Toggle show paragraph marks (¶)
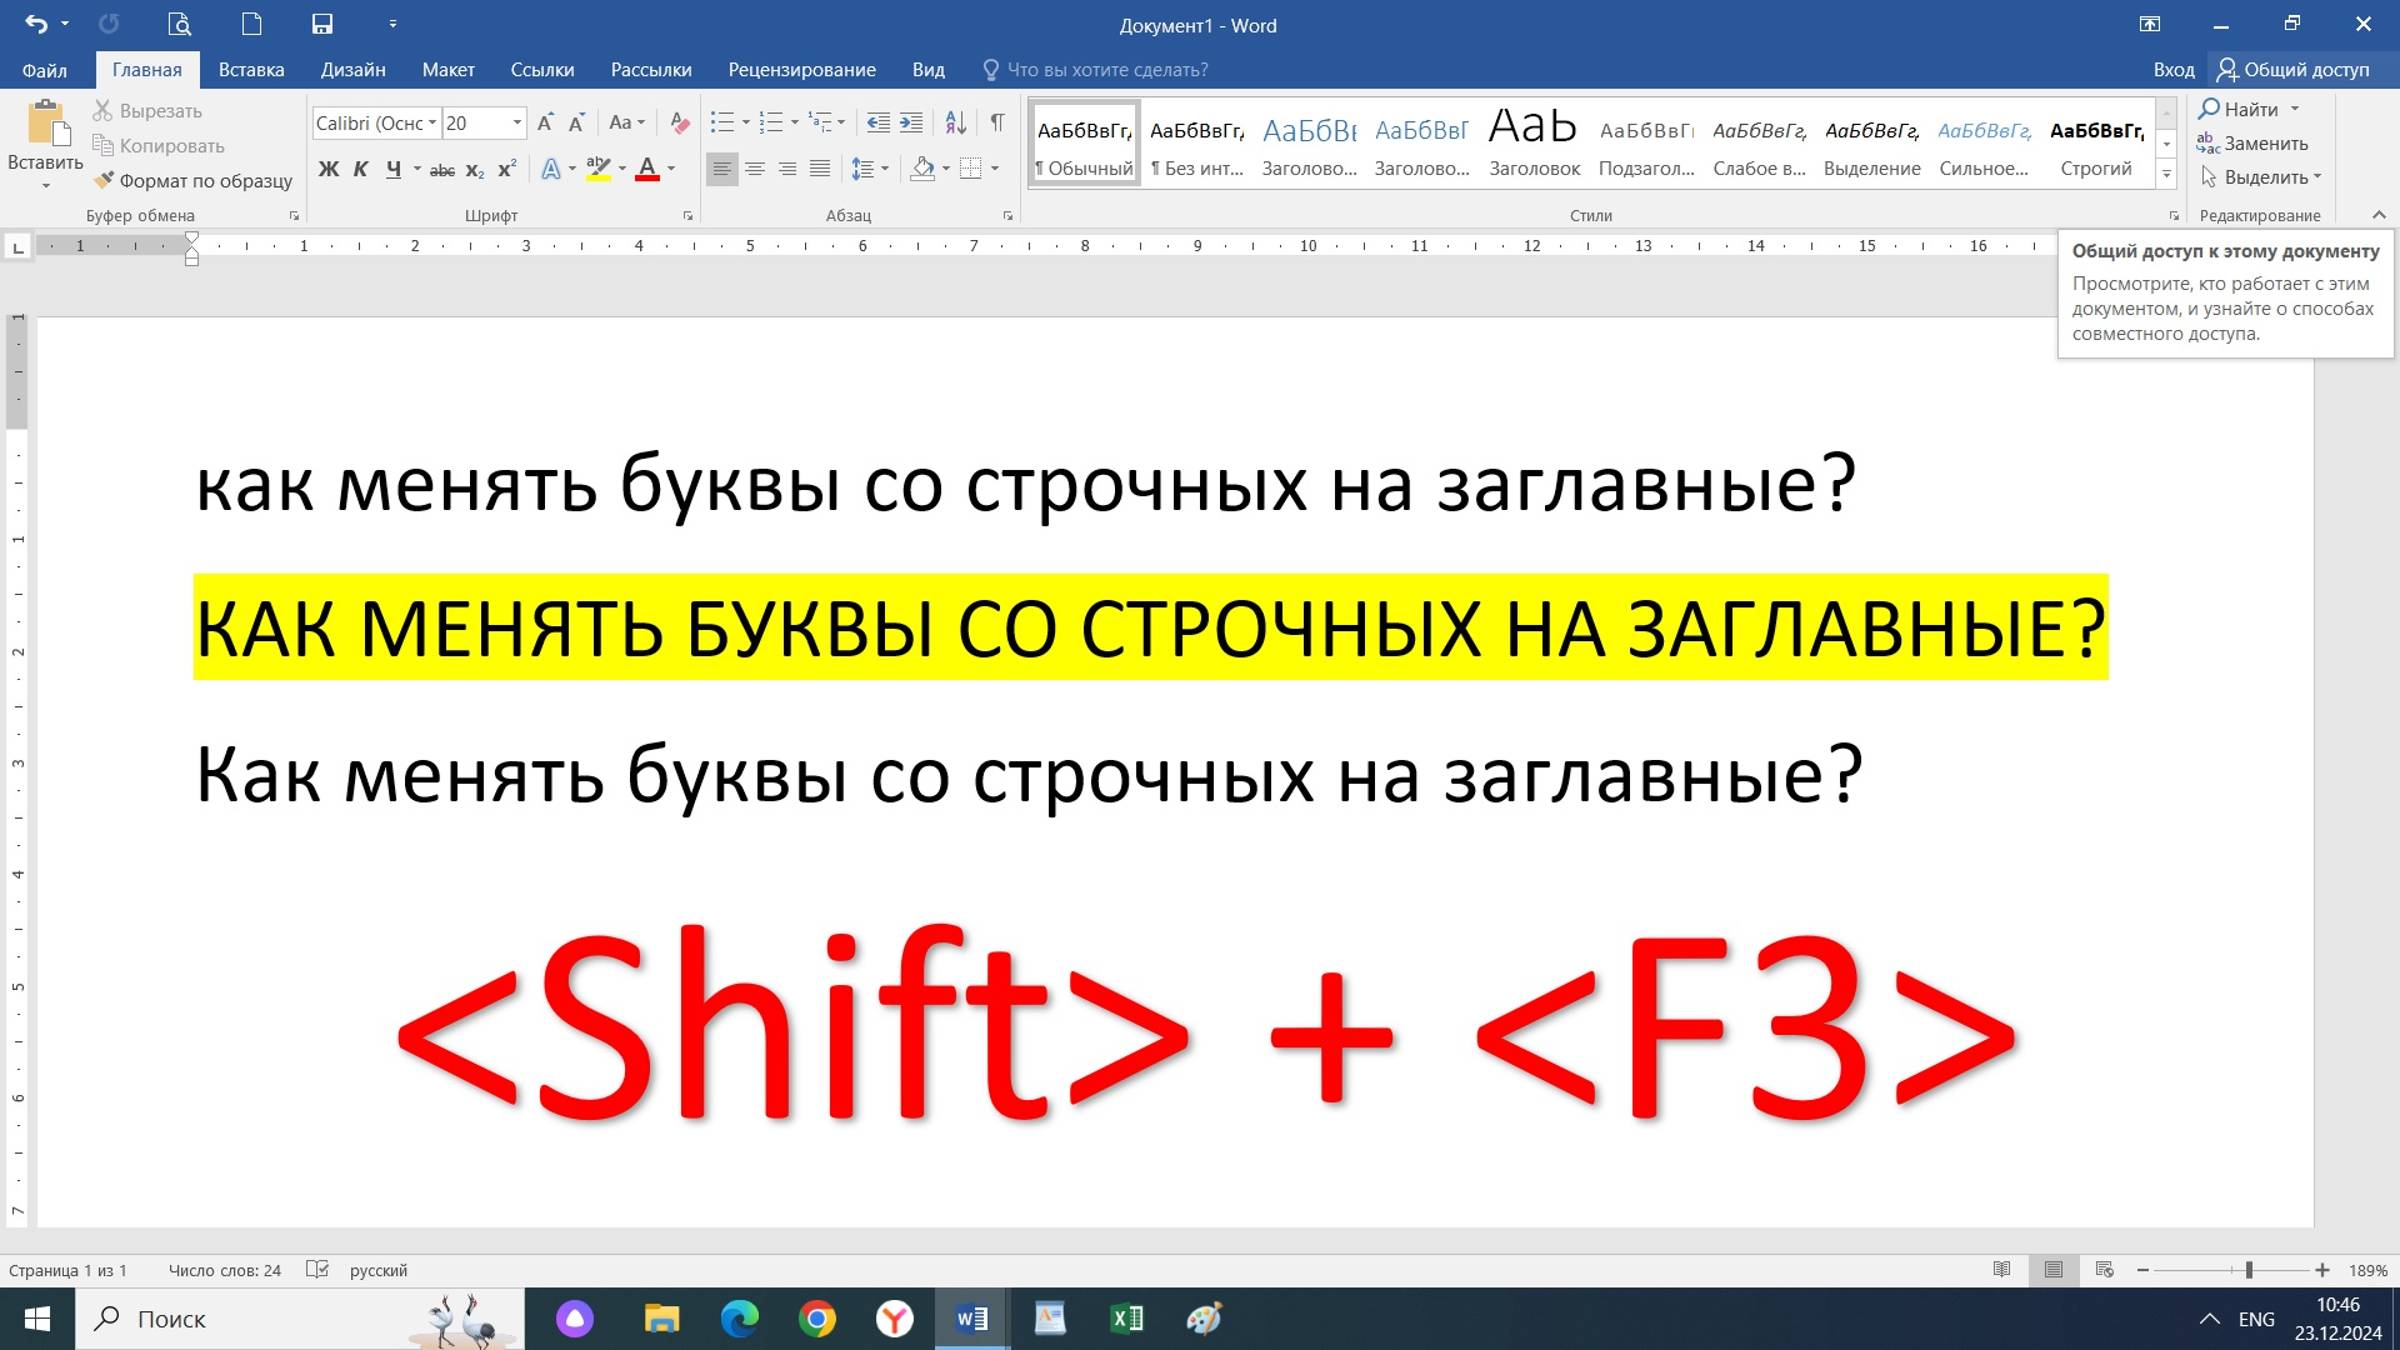 click(997, 123)
